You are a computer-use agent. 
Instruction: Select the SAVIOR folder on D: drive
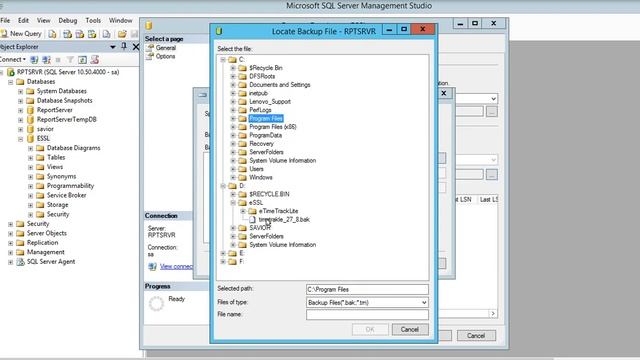260,228
